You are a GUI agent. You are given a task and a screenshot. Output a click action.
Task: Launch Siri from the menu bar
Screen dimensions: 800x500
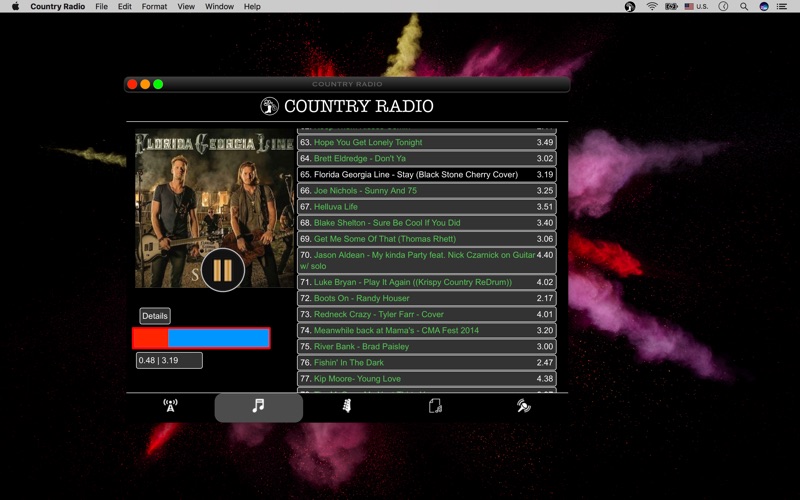764,7
